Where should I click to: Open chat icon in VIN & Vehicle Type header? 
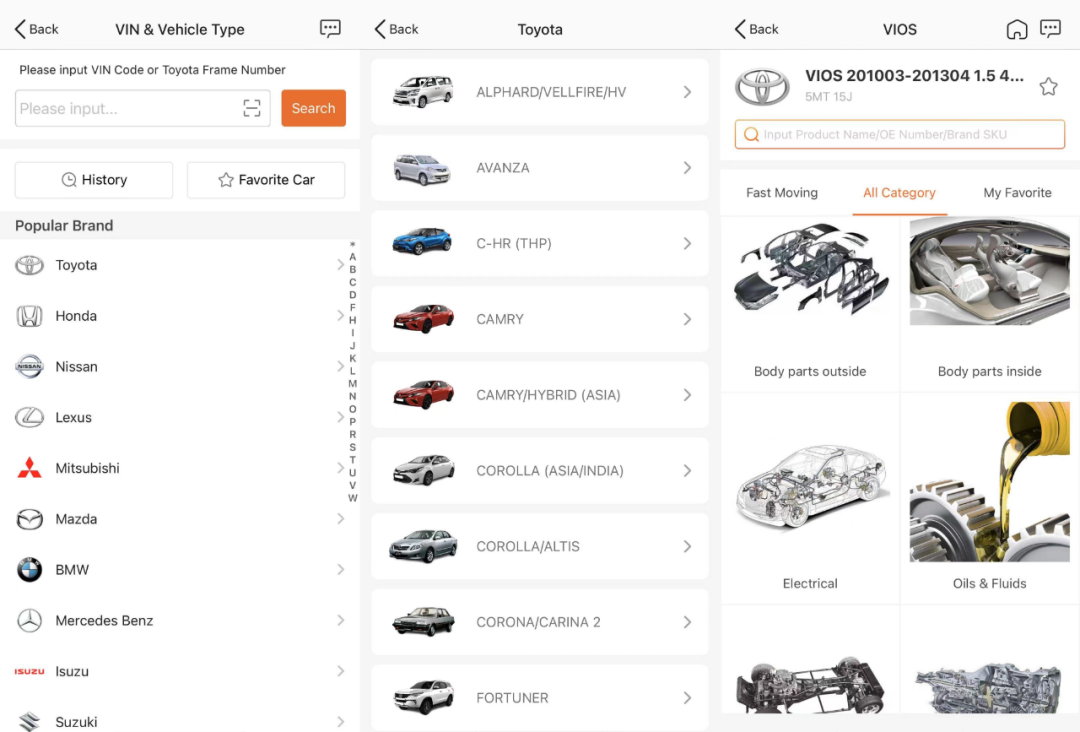(330, 29)
